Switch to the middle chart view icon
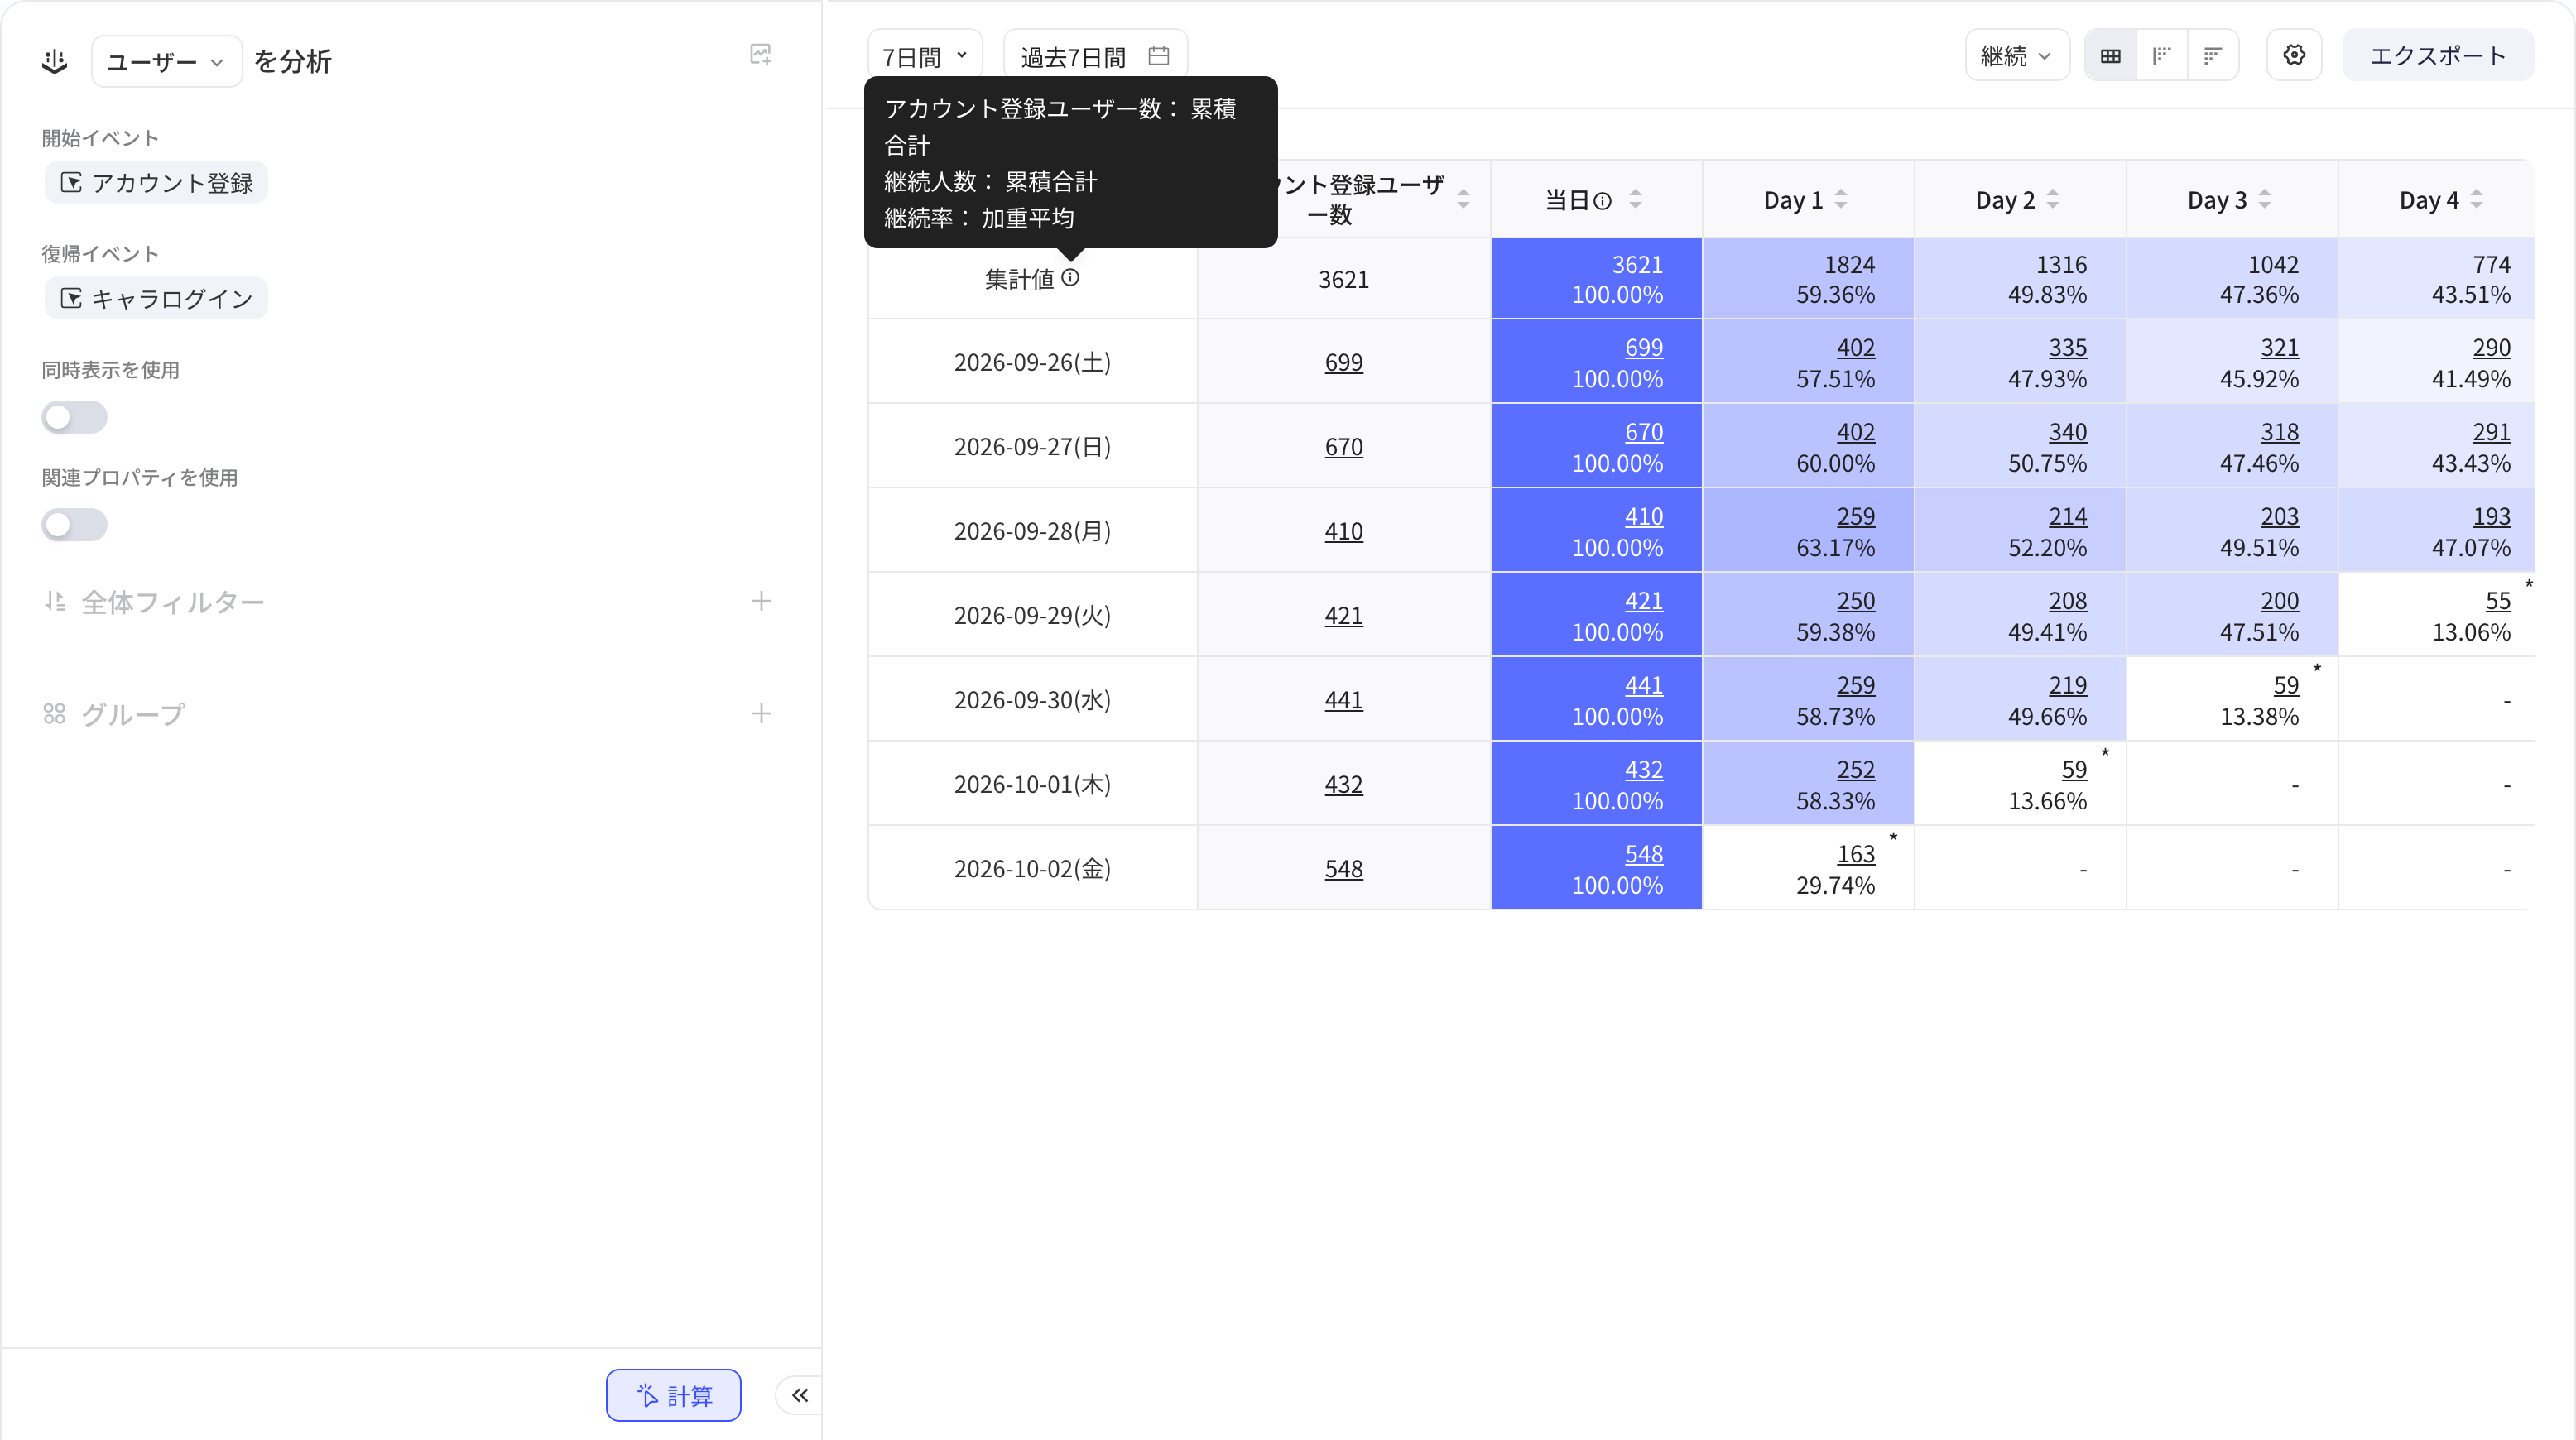 point(2162,56)
